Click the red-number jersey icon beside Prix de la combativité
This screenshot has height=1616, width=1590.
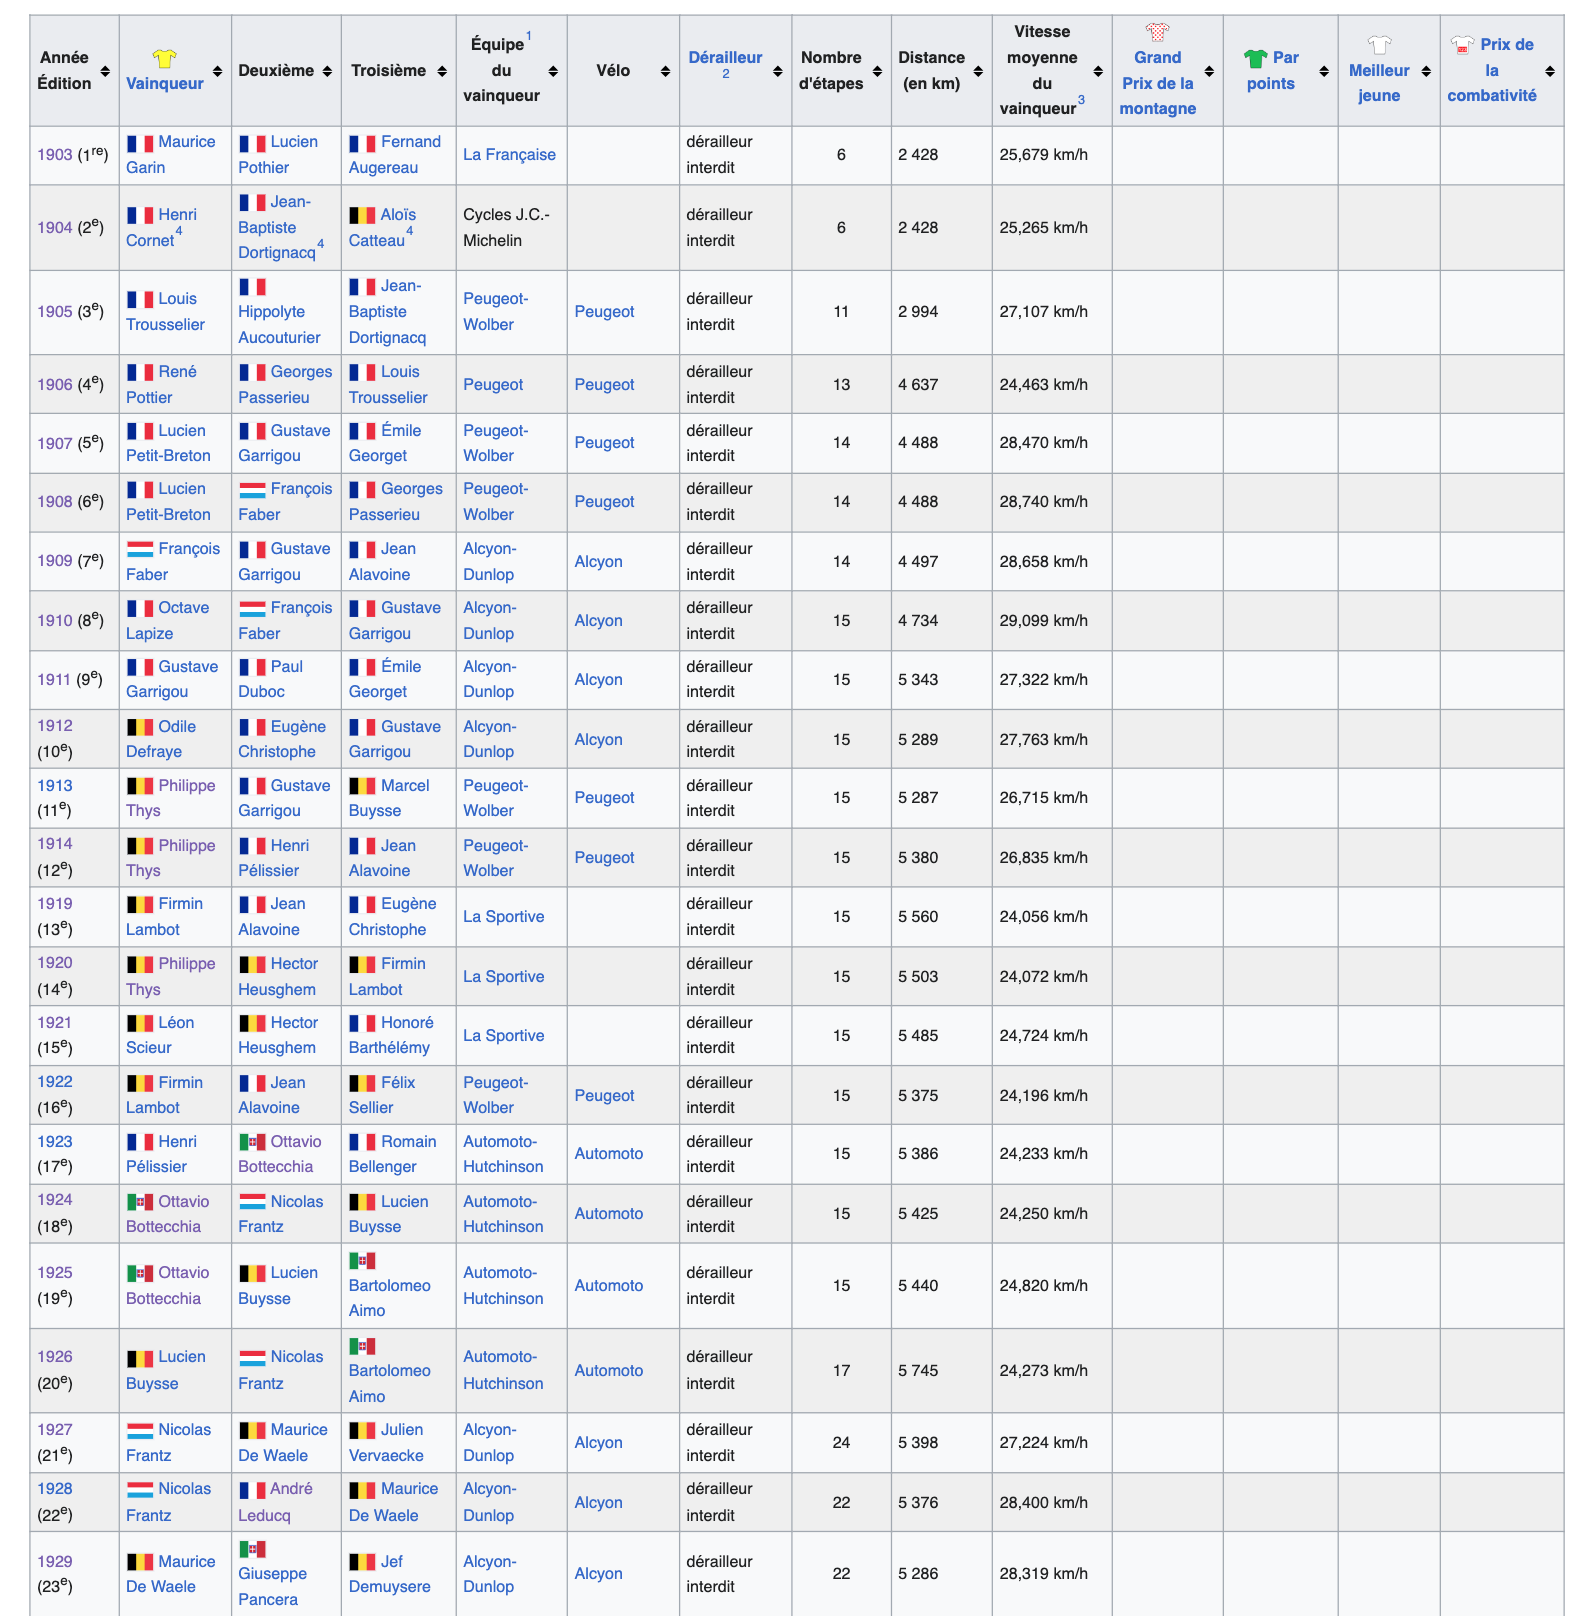coord(1462,45)
